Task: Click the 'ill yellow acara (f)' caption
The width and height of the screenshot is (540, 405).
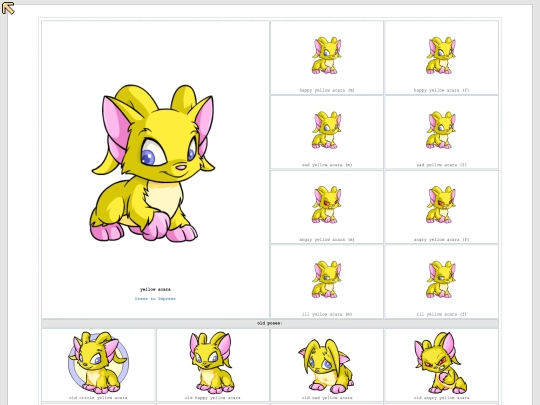Action: pos(442,314)
